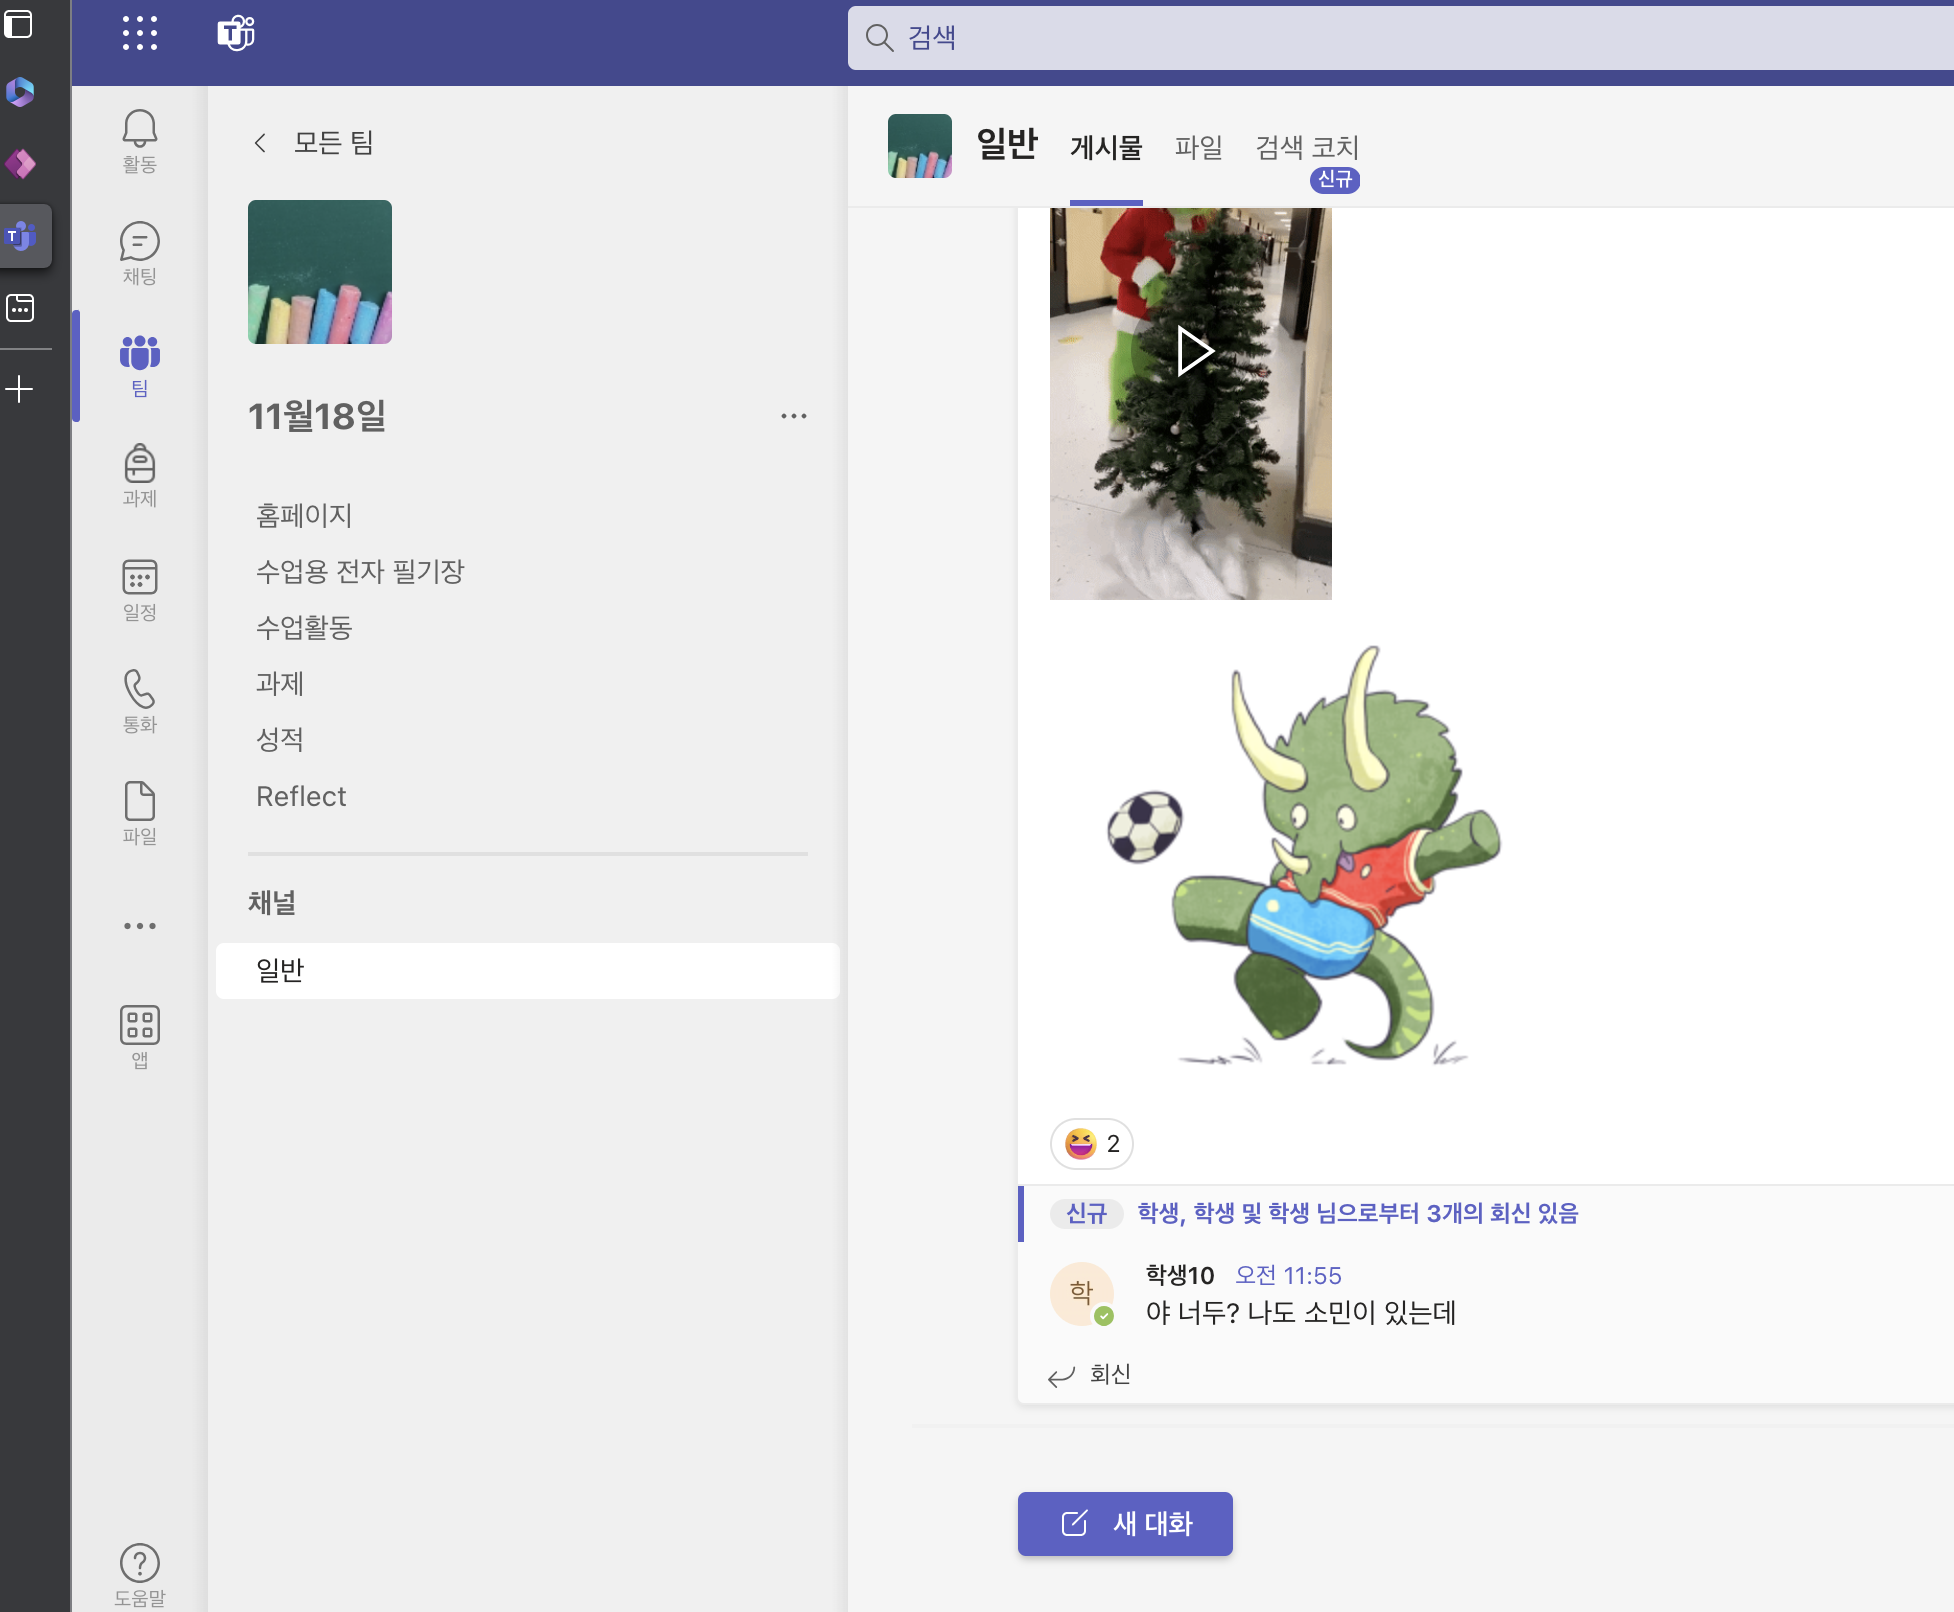Switch to the 파일 tab
The width and height of the screenshot is (1954, 1612).
click(1198, 148)
